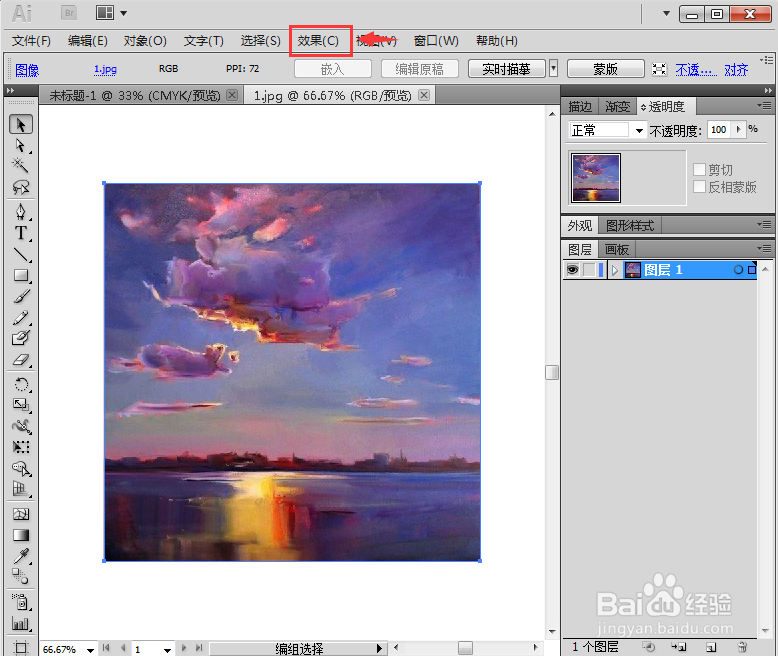Select the Artboard tool
Image resolution: width=778 pixels, height=656 pixels.
click(x=21, y=647)
